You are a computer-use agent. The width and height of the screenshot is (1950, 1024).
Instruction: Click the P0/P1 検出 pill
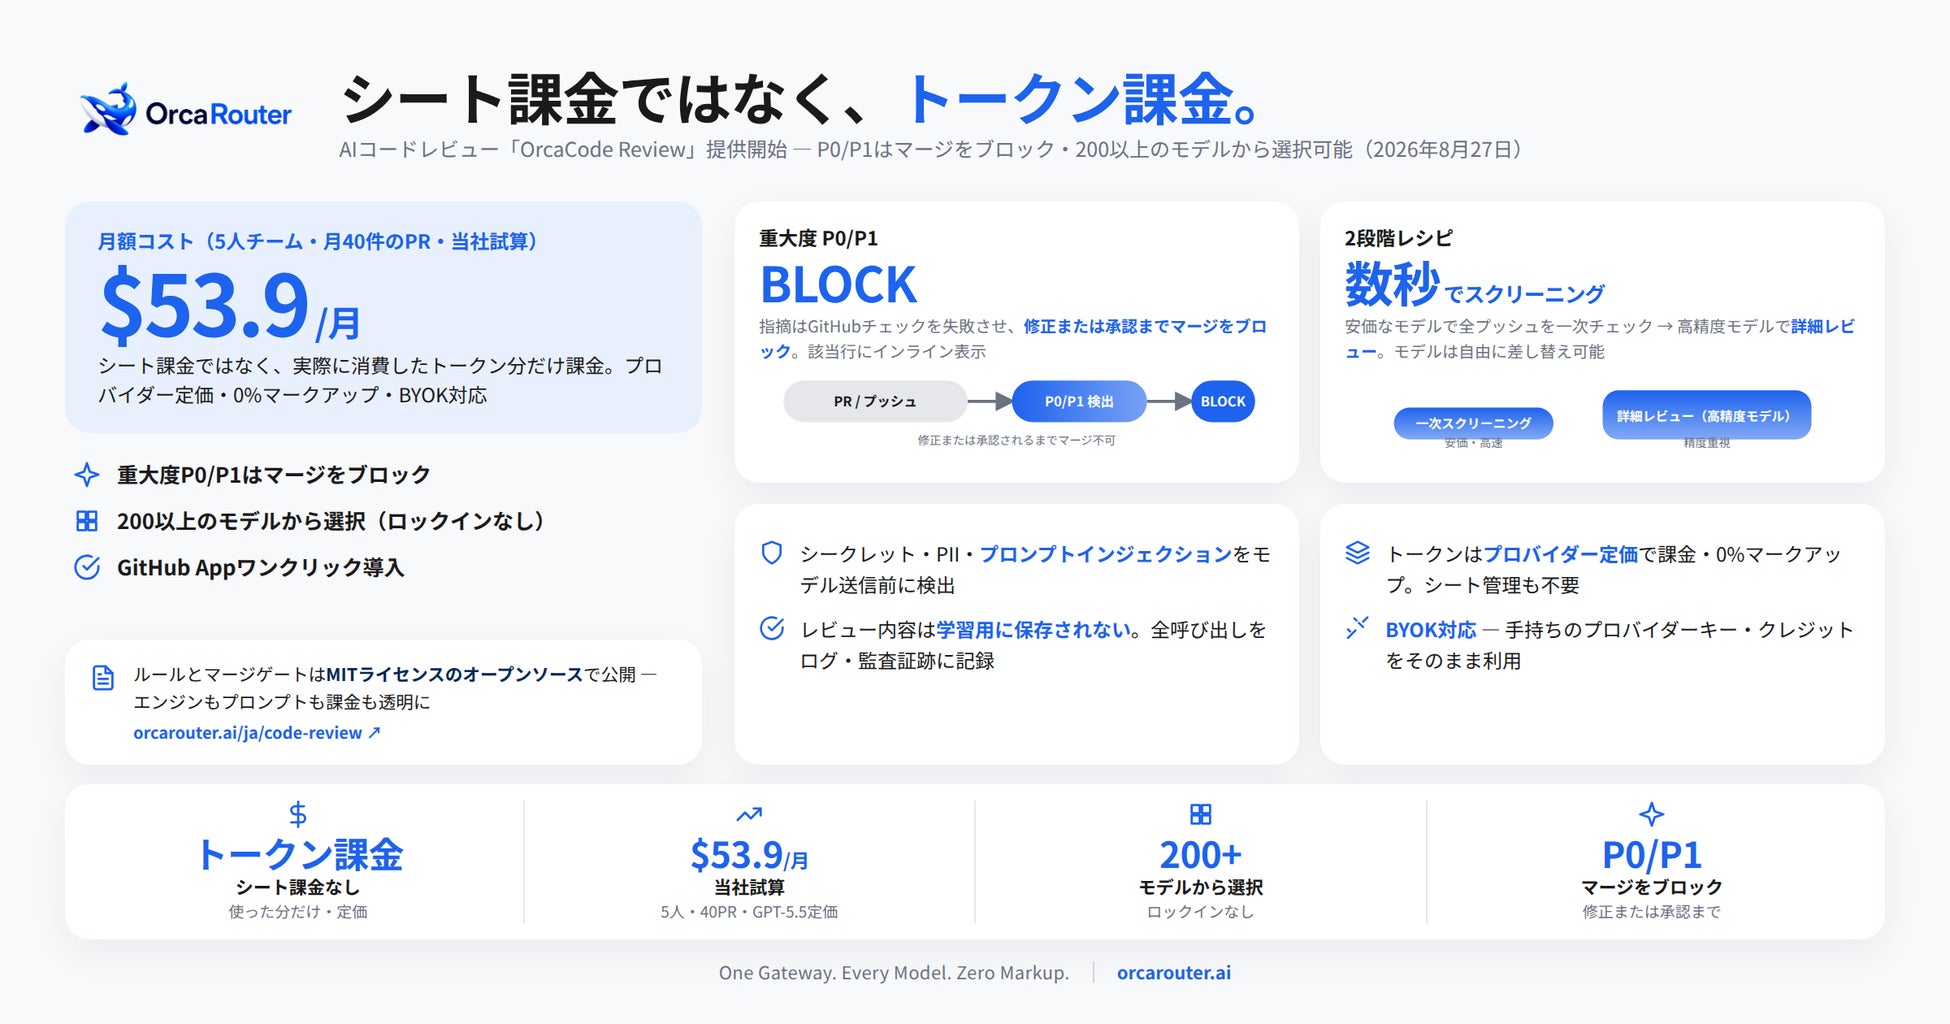pos(1079,401)
